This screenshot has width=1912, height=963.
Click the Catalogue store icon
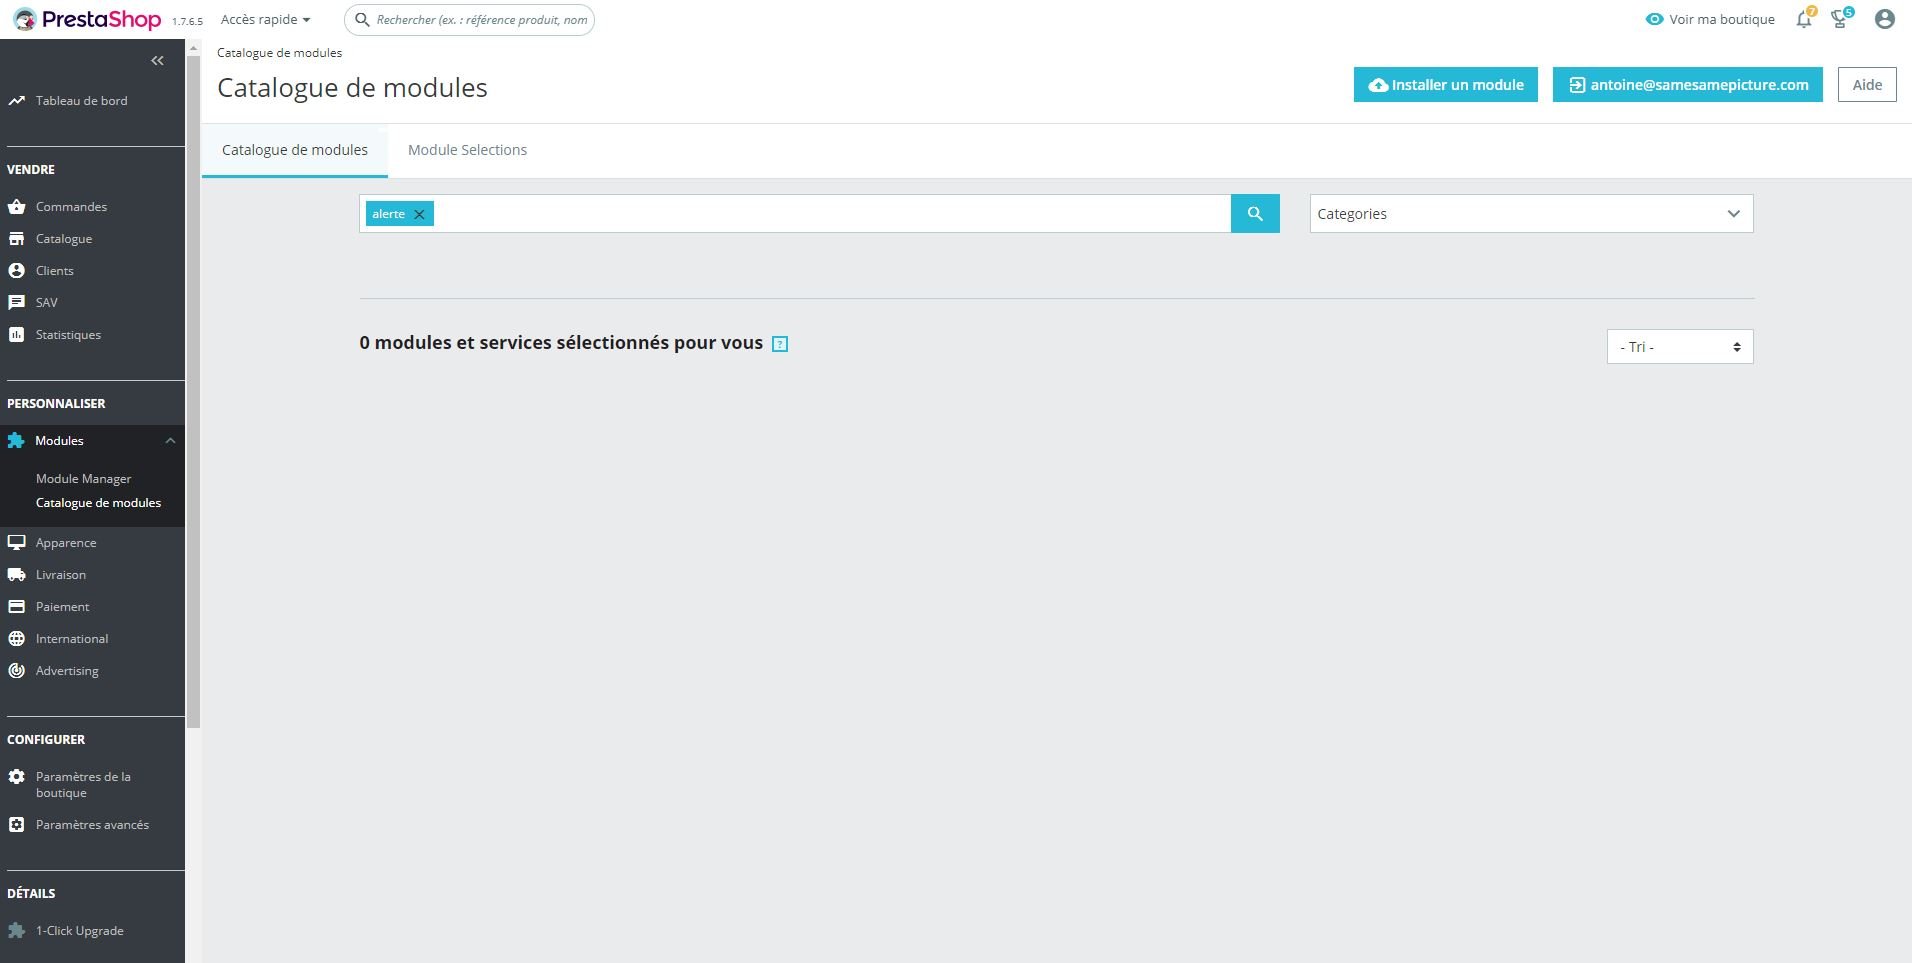coord(16,239)
